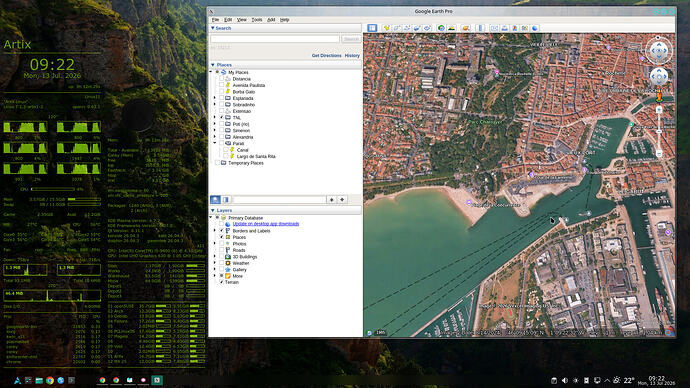The height and width of the screenshot is (388, 690).
Task: Disable the Borders and Labels layer
Action: coord(221,231)
